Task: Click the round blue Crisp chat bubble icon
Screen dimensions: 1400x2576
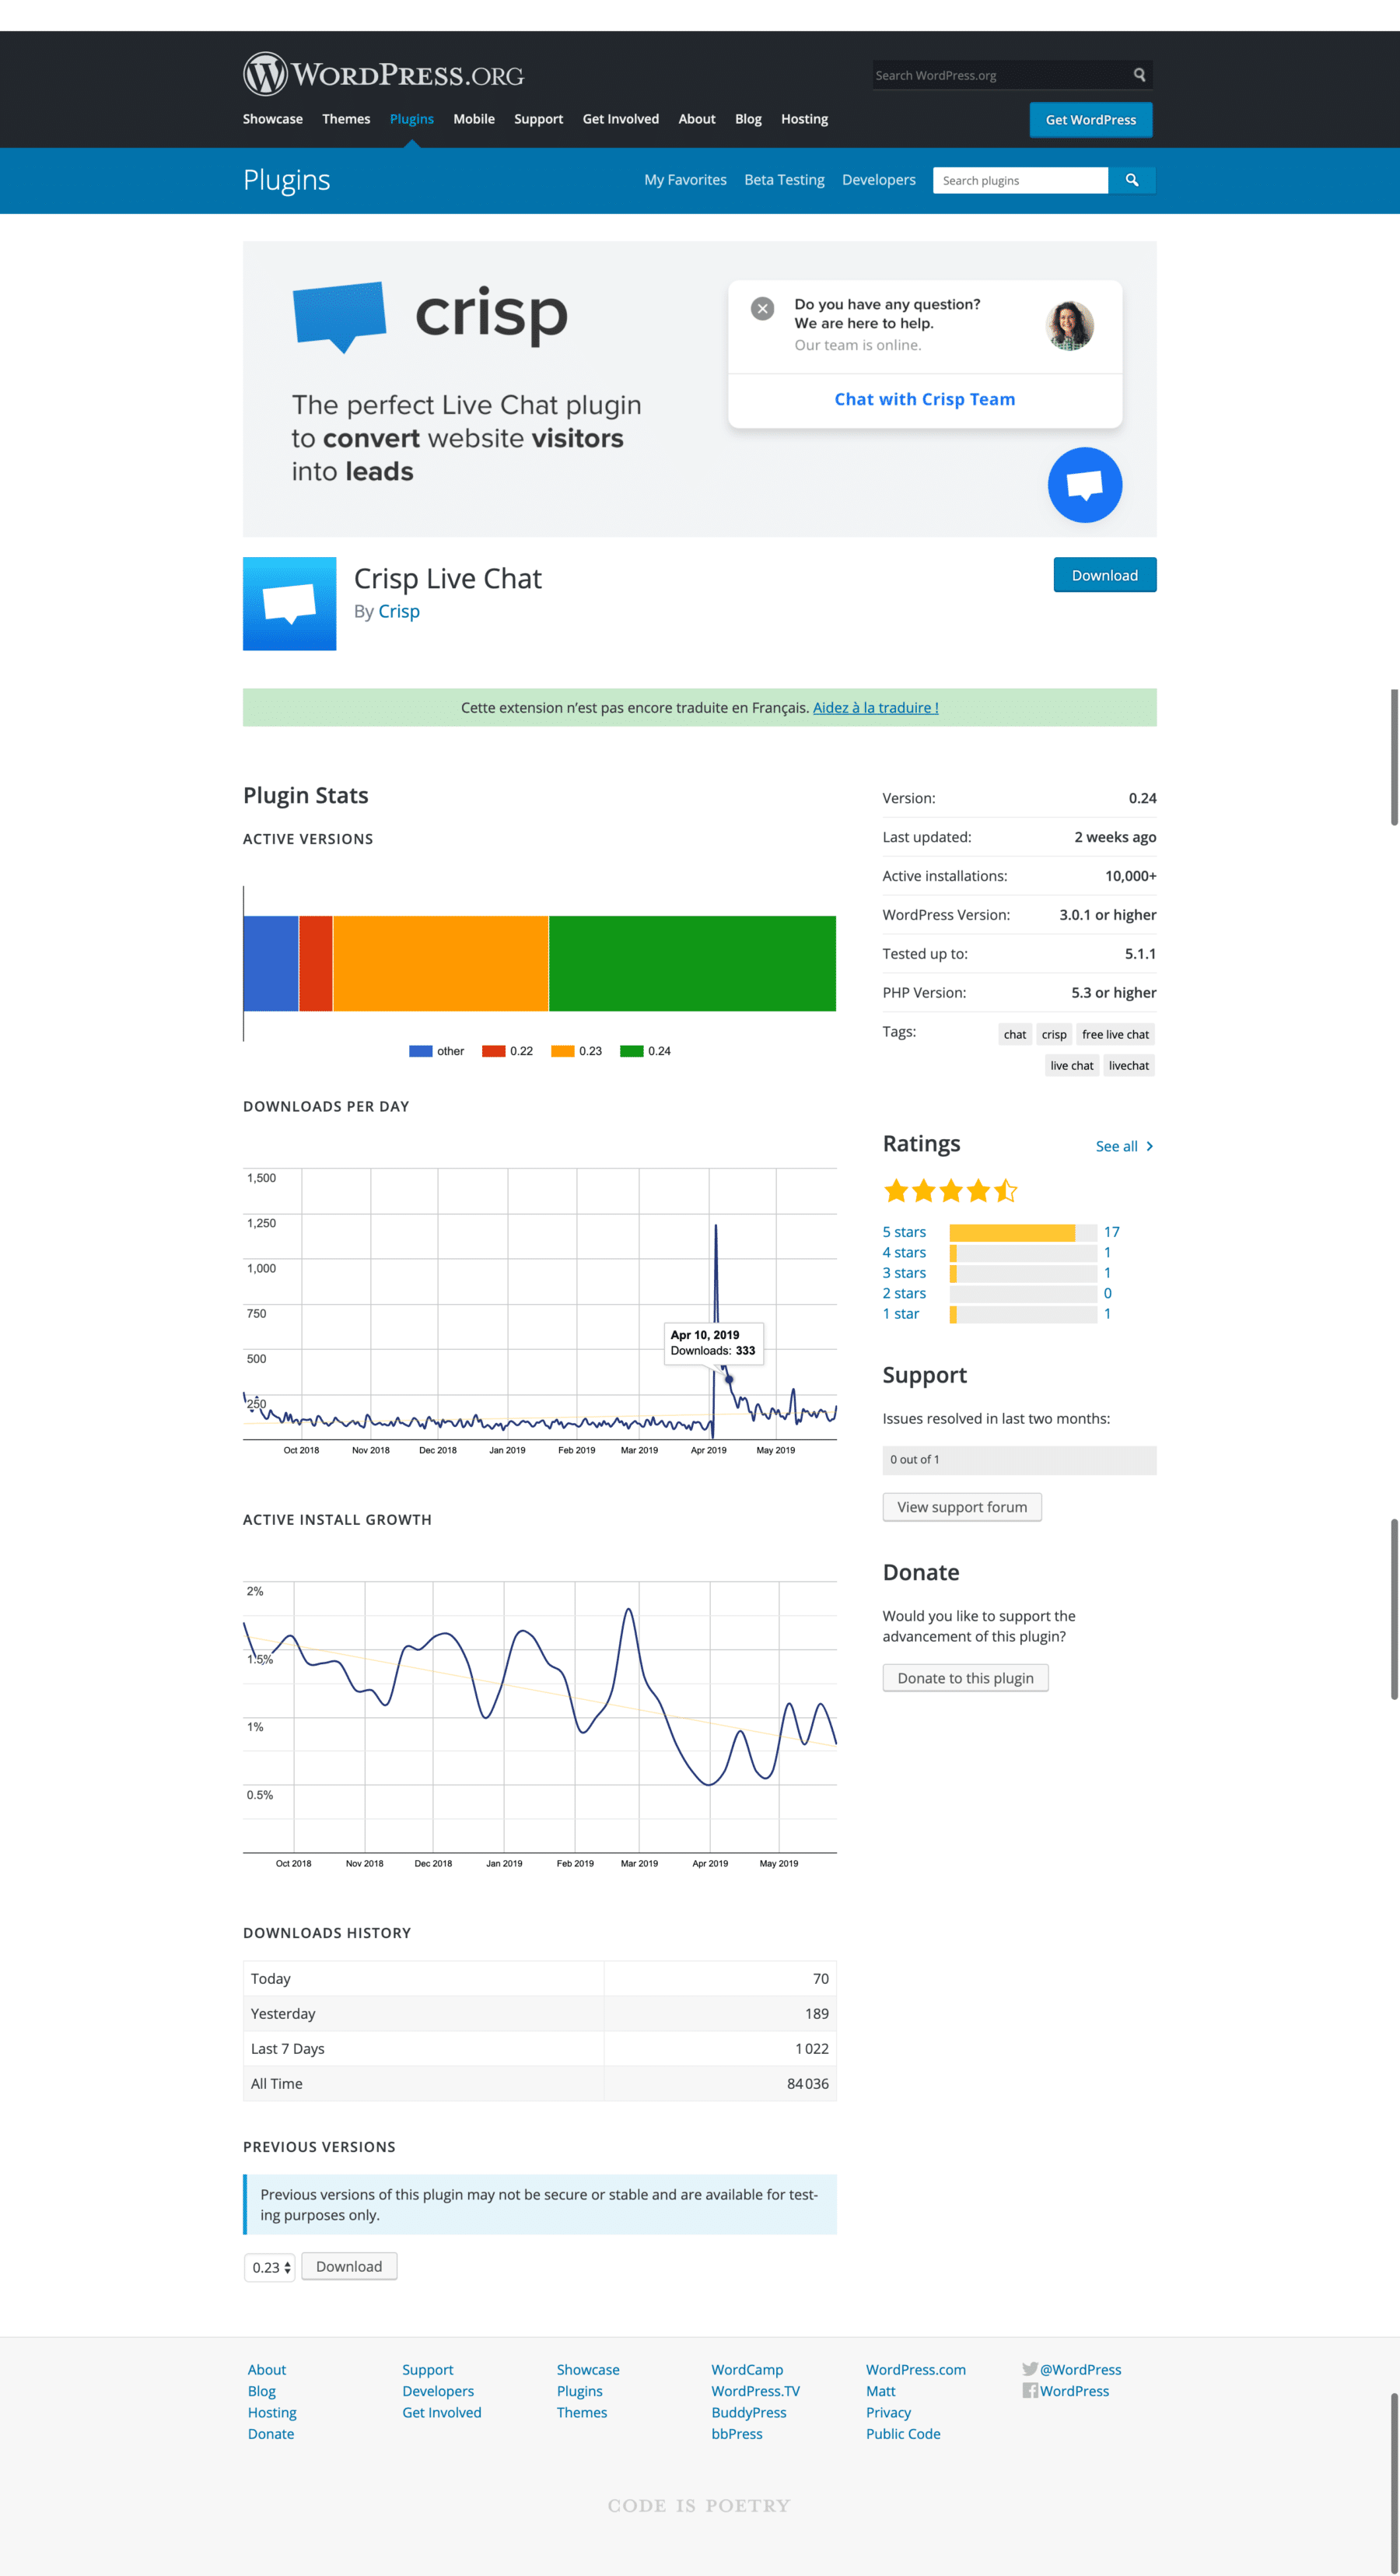Action: 1085,485
